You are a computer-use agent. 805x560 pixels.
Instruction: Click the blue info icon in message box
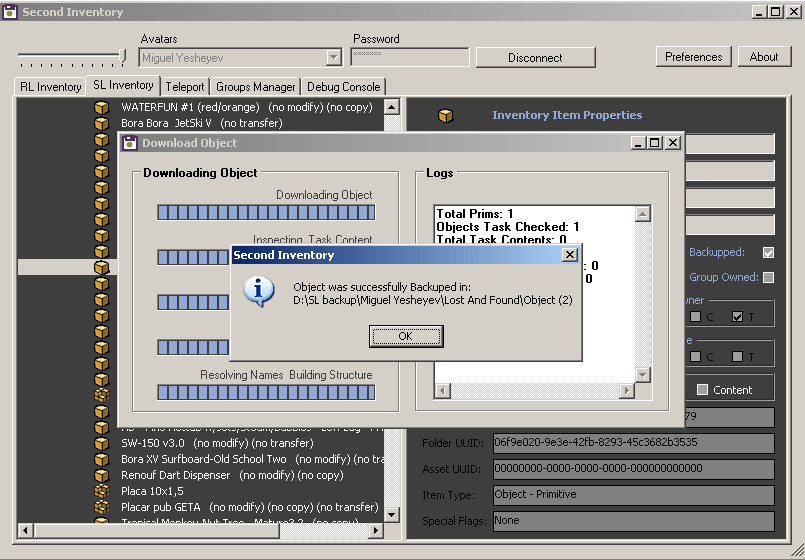tap(259, 291)
